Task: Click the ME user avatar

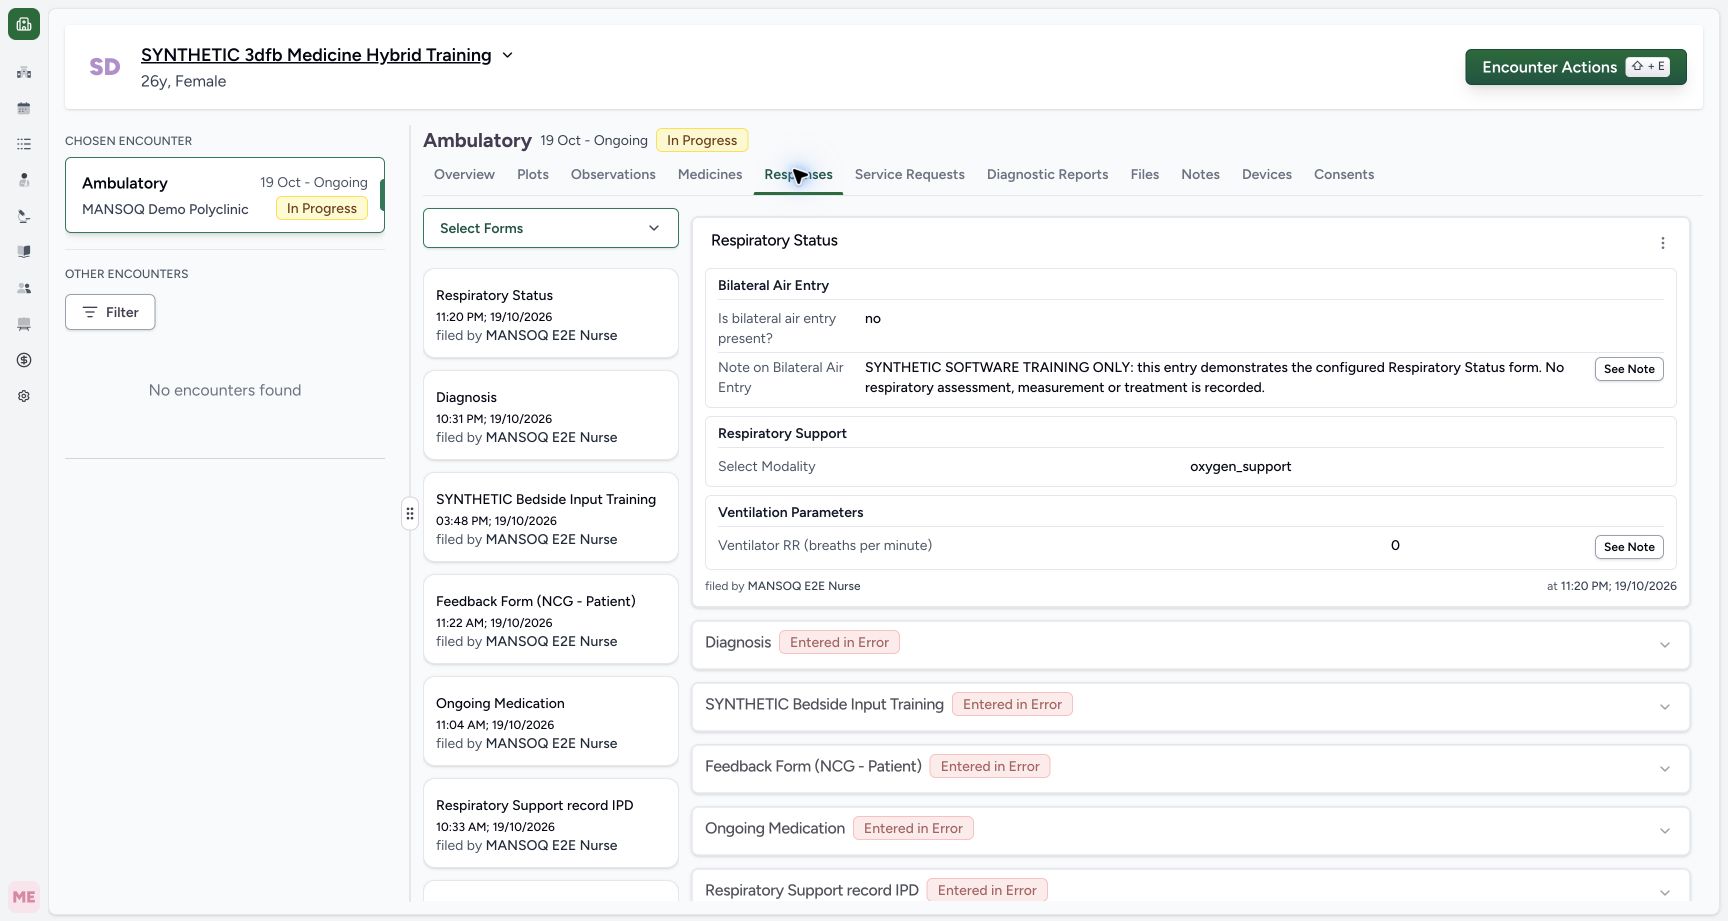Action: pos(24,897)
